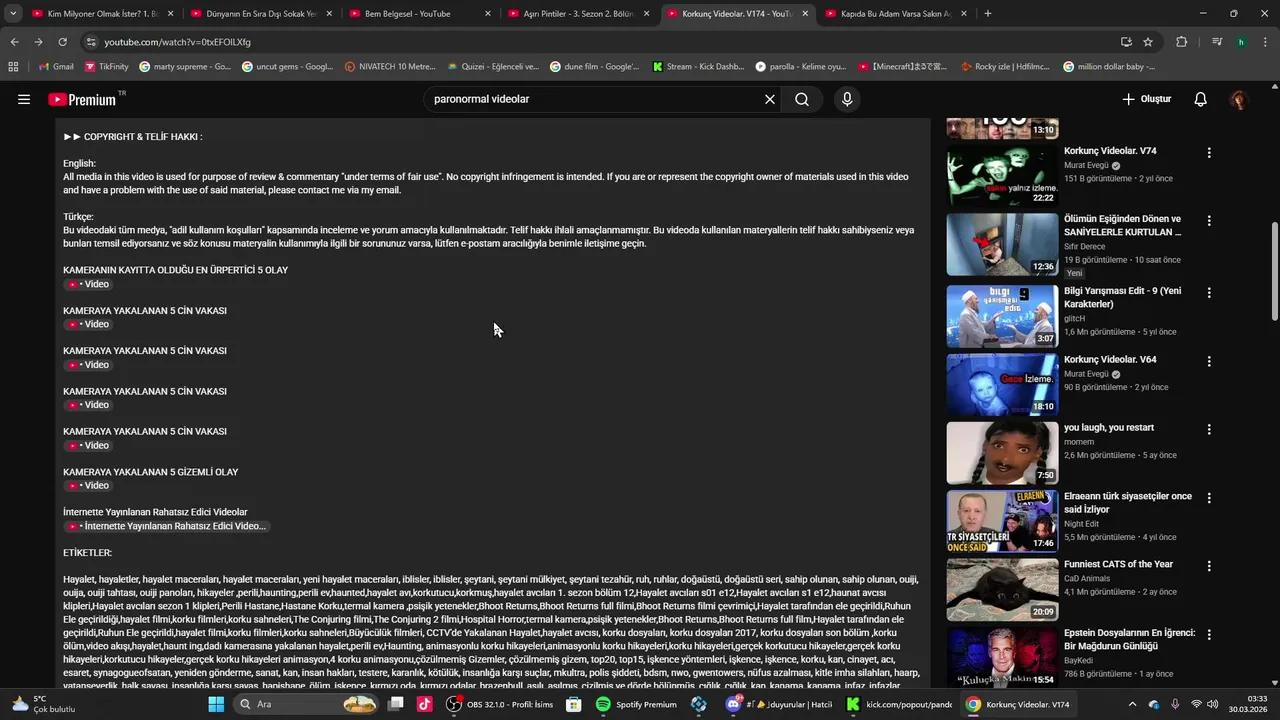
Task: Click the youtube.com address bar URL
Action: pyautogui.click(x=177, y=42)
